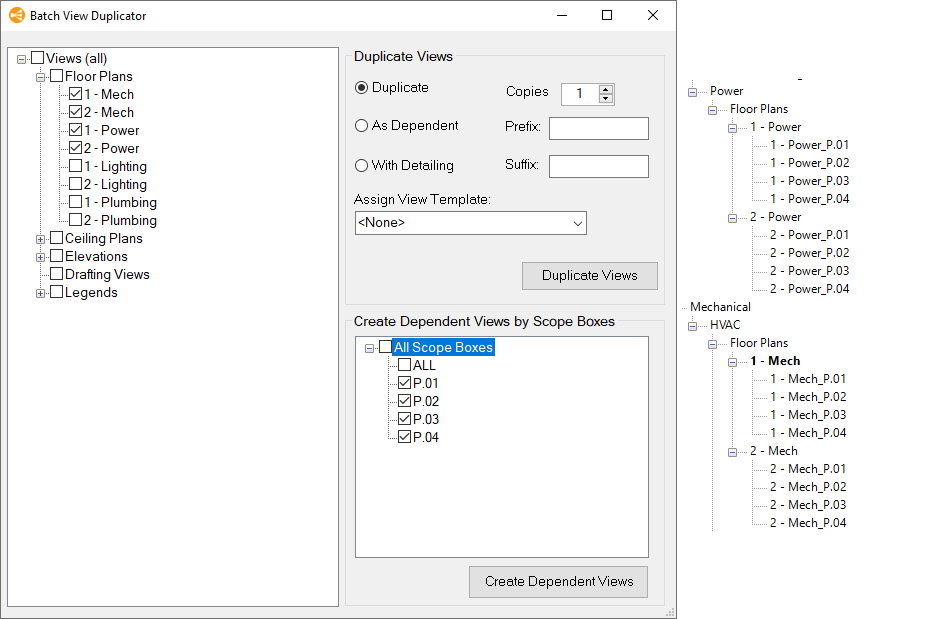Expand the Elevations tree node
The height and width of the screenshot is (619, 926).
[x=41, y=256]
